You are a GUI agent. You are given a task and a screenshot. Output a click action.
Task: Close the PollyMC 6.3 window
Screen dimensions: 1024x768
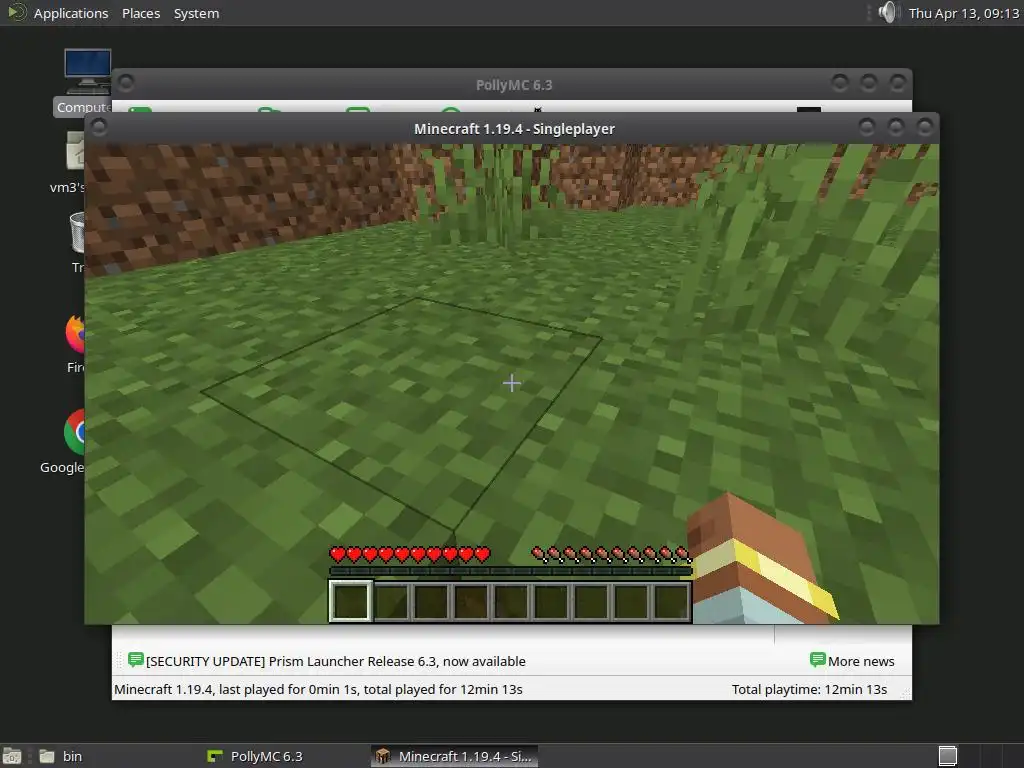tap(897, 83)
